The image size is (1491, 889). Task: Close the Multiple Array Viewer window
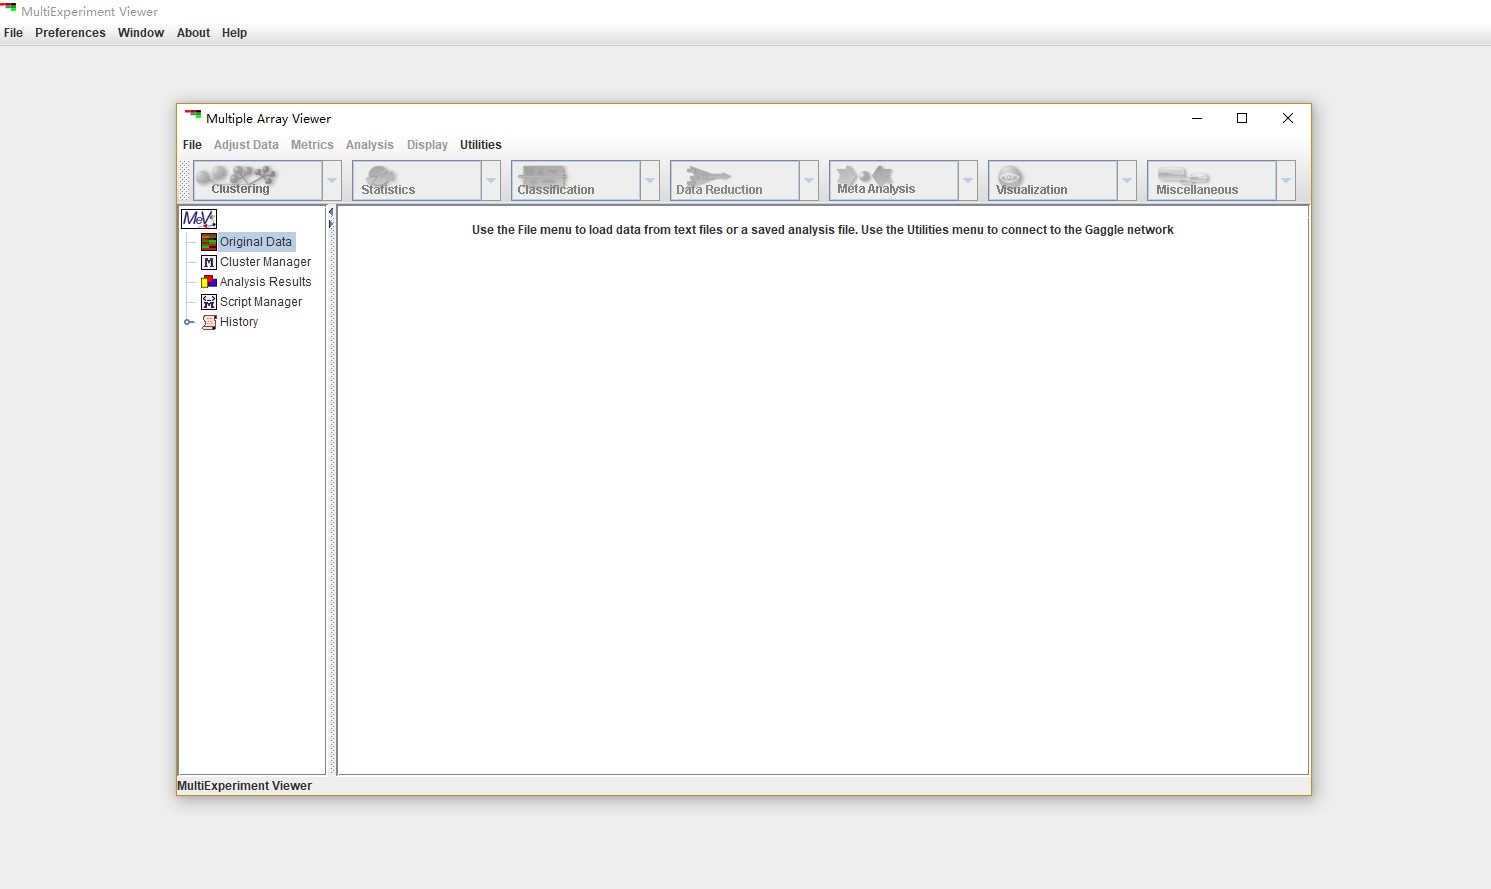[x=1288, y=118]
